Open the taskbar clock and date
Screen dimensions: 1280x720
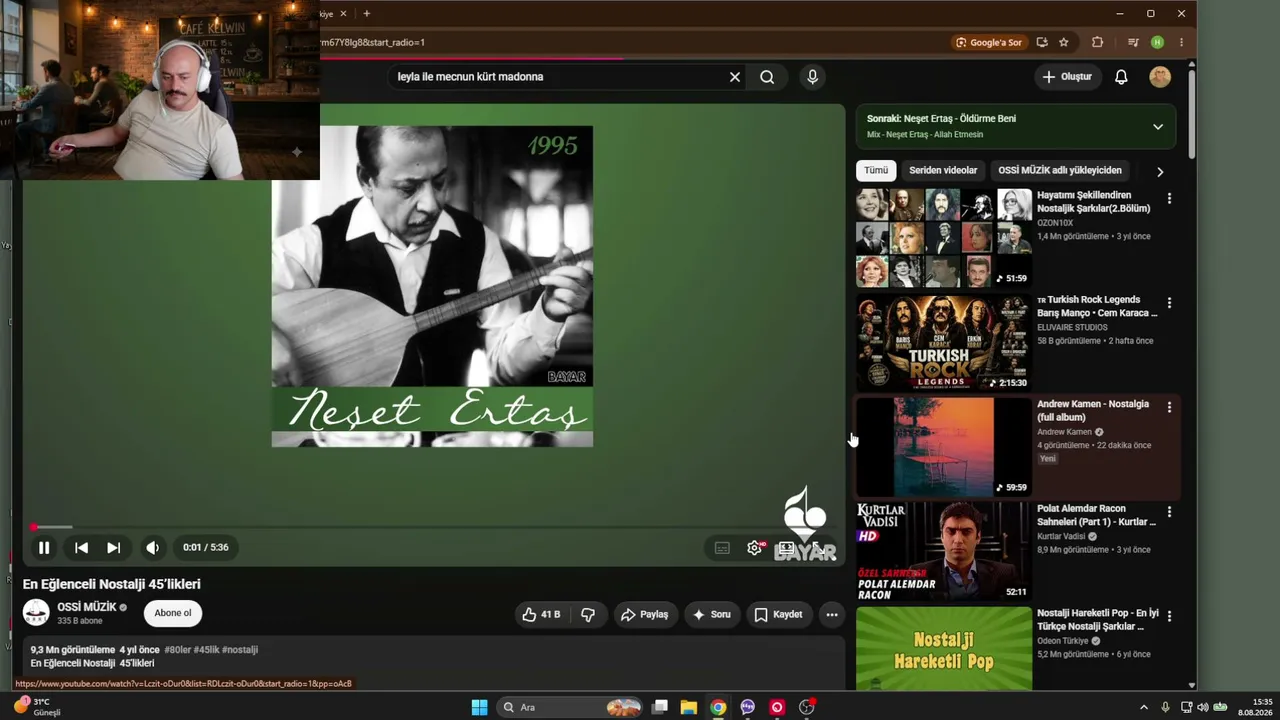click(x=1255, y=708)
